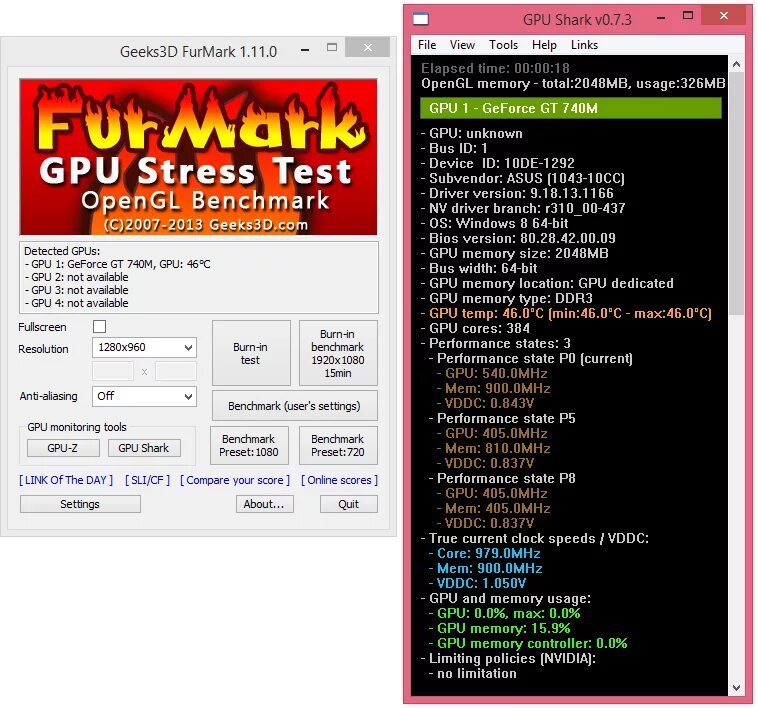Click the GPU cores: 384 line
Image resolution: width=758 pixels, height=708 pixels.
tap(475, 329)
